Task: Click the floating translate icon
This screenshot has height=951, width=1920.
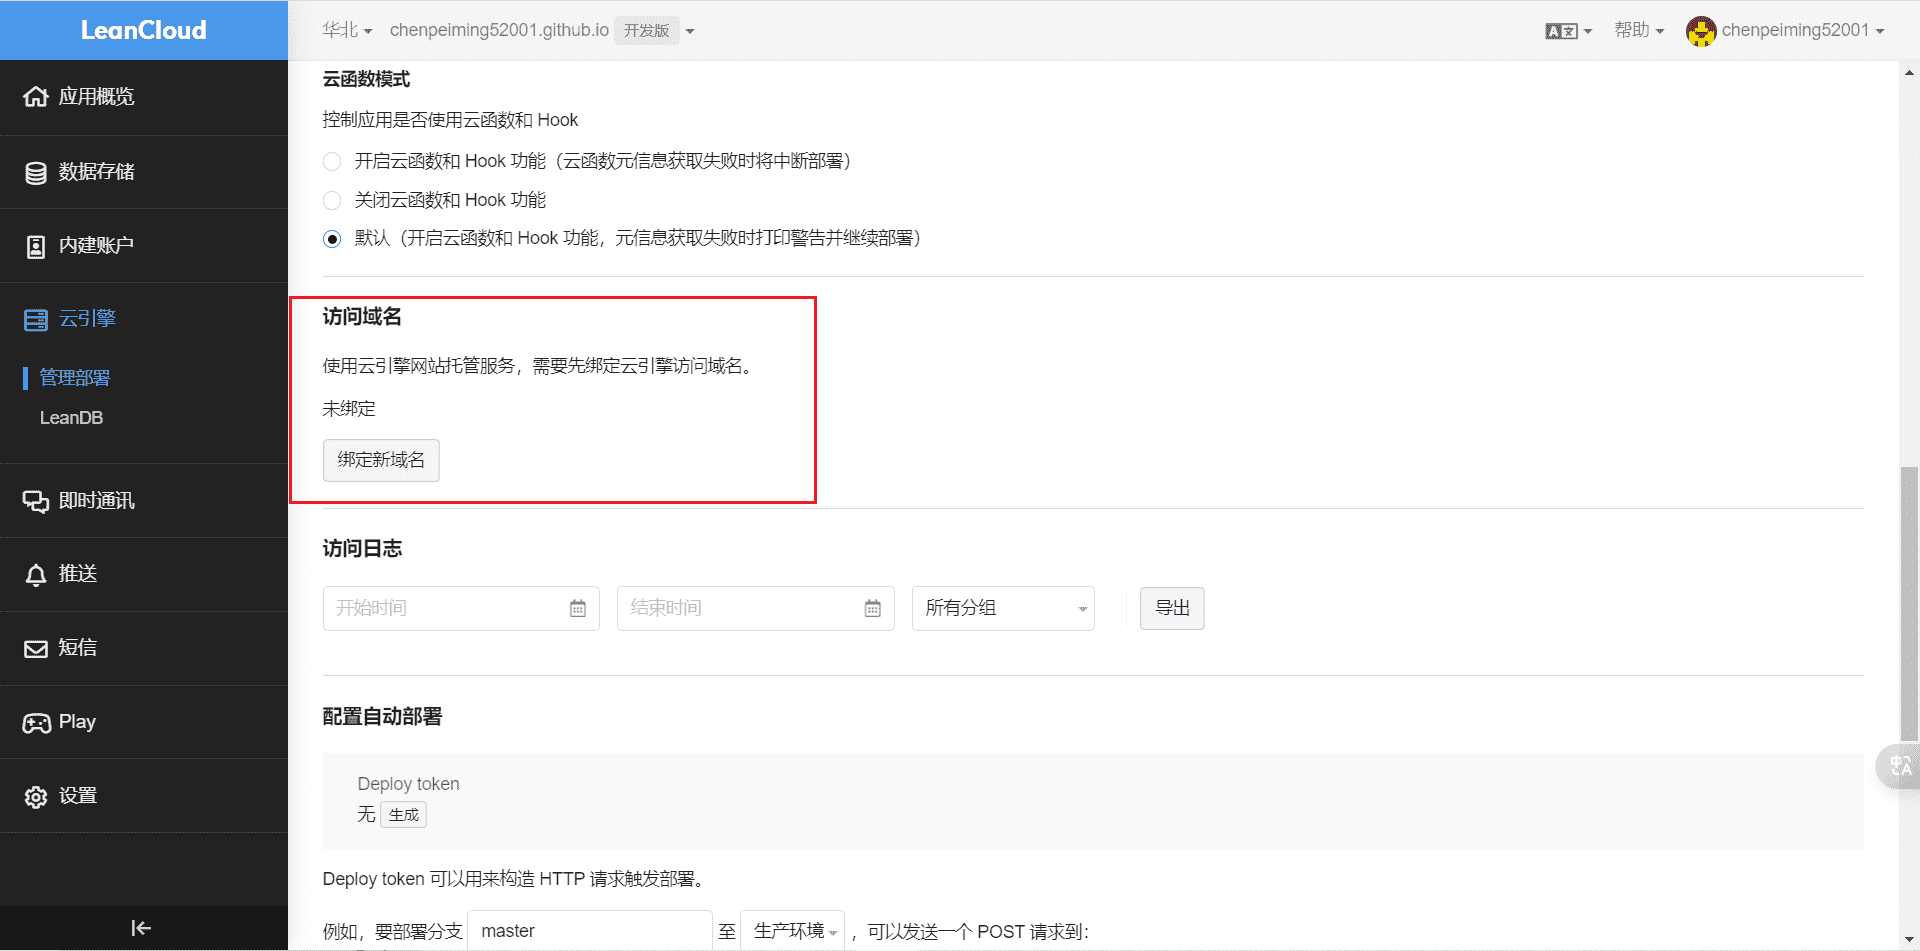Action: [x=1900, y=767]
